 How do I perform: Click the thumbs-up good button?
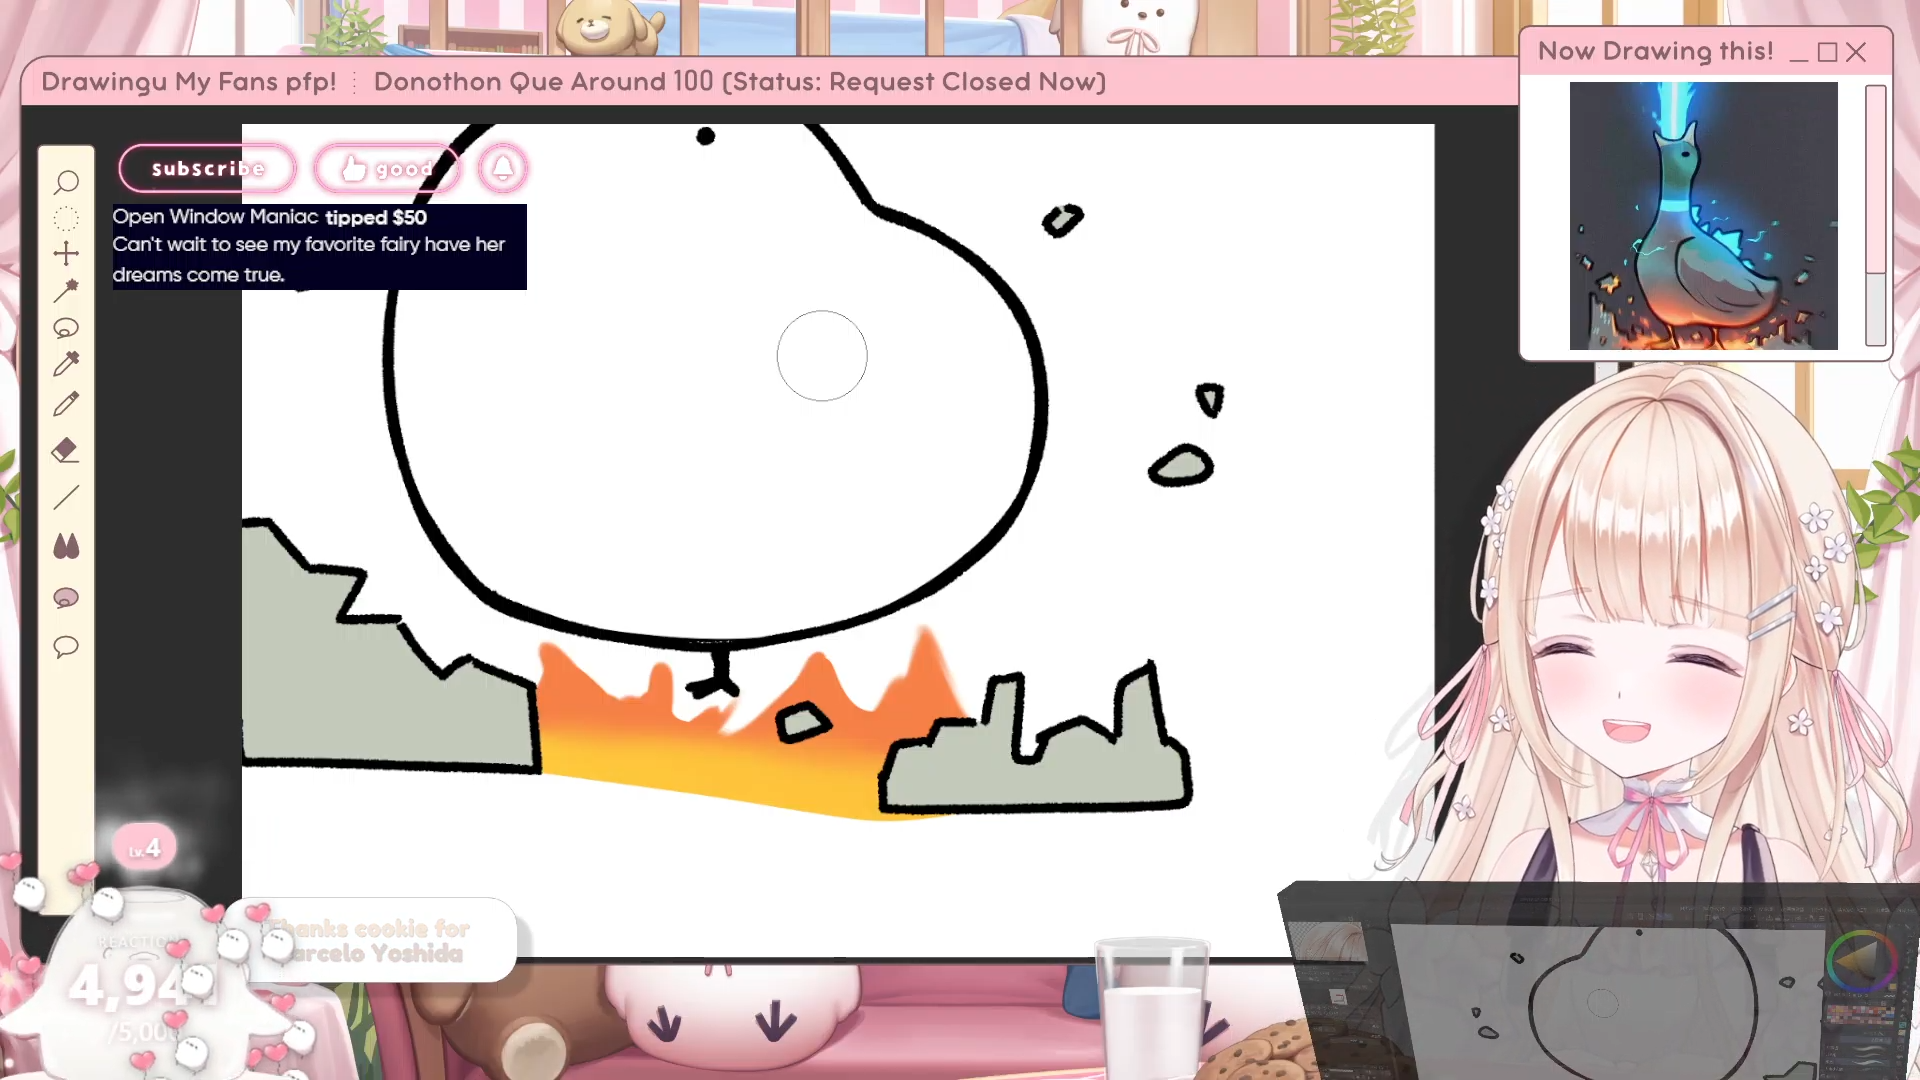[x=386, y=169]
